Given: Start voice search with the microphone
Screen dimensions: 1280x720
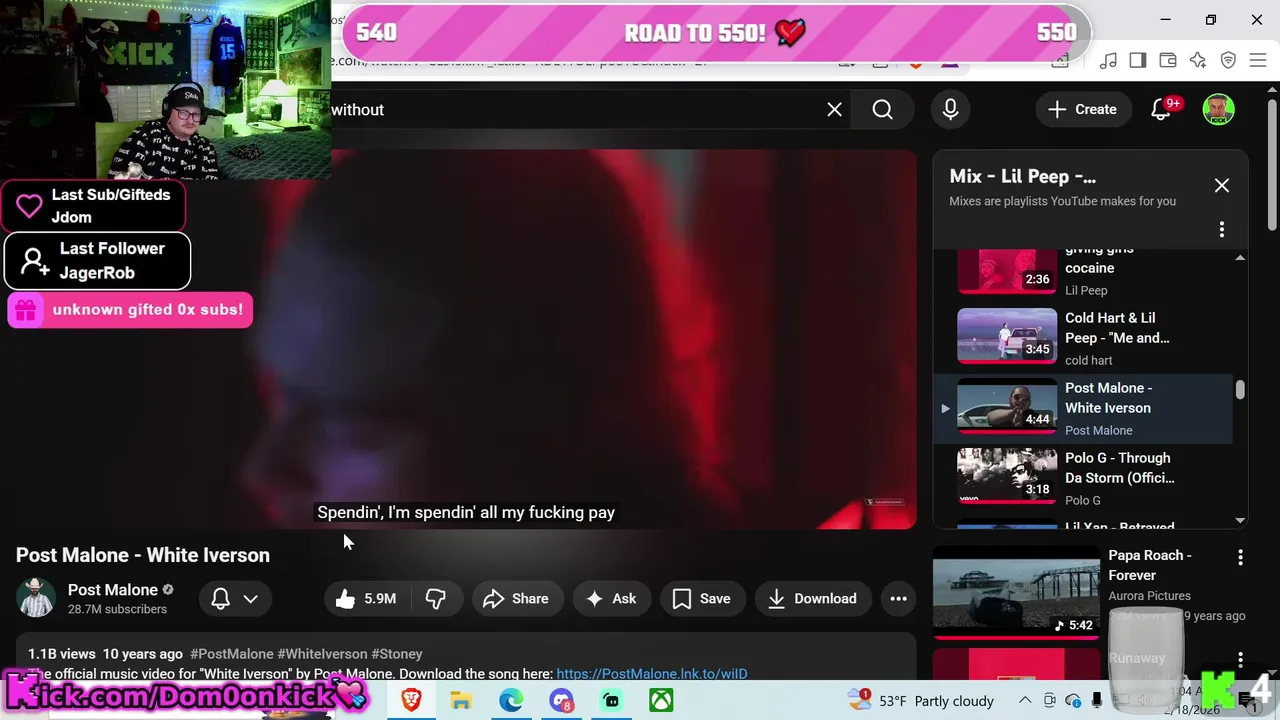Looking at the screenshot, I should coord(950,109).
